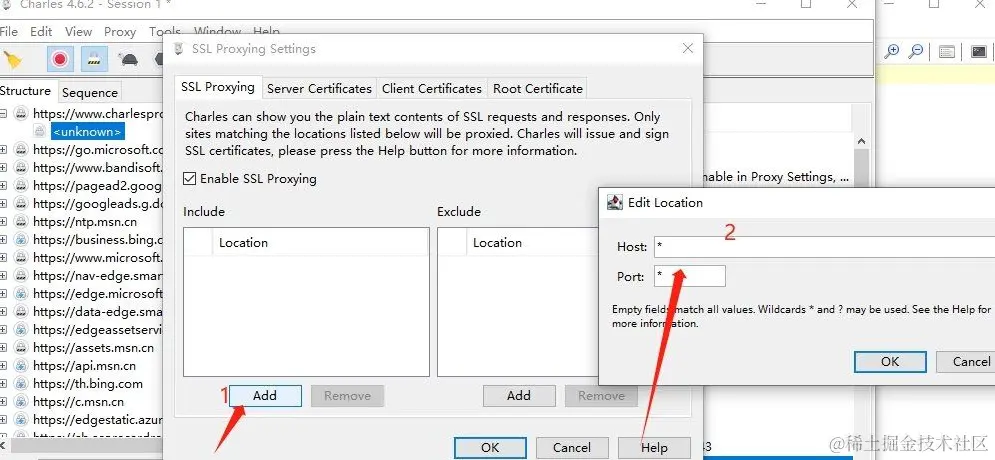This screenshot has height=460, width=995.
Task: Toggle the SSL Proxying lock toolbar icon
Action: (94, 60)
